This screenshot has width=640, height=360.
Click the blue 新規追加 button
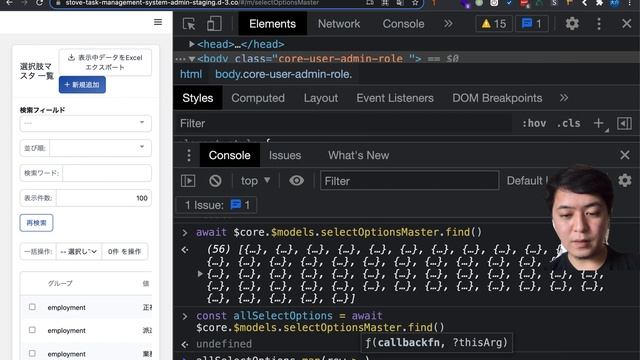coord(82,84)
